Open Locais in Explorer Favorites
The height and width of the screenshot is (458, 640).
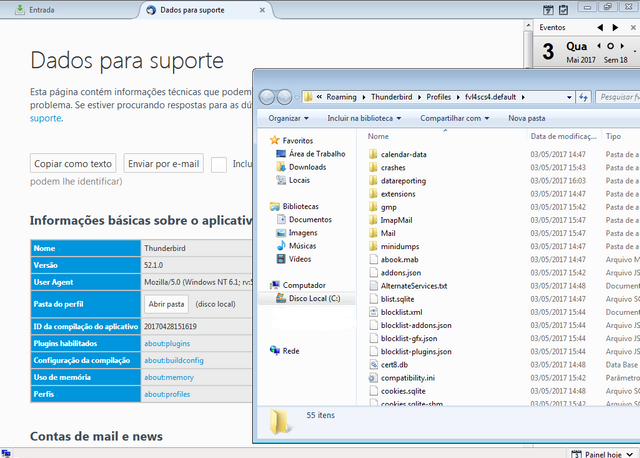click(293, 180)
